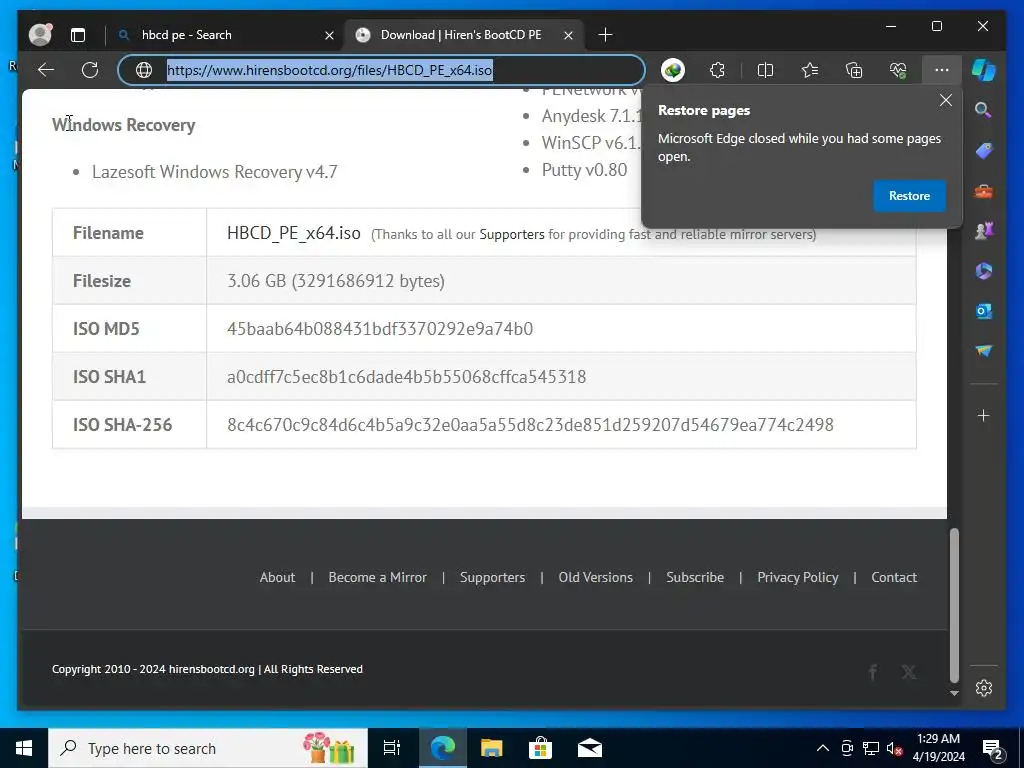Open the Privacy Policy footer link
This screenshot has height=768, width=1024.
797,577
